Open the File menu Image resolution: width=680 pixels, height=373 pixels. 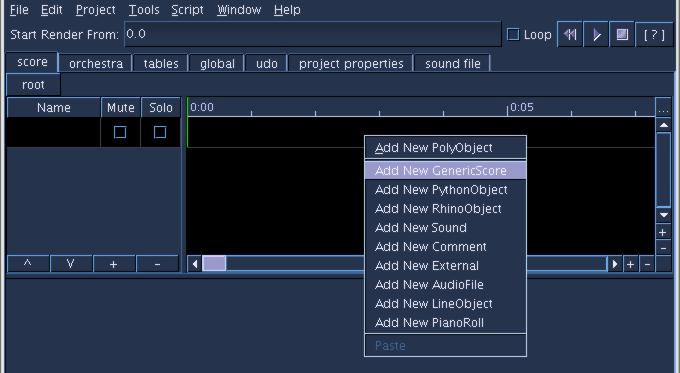[19, 10]
